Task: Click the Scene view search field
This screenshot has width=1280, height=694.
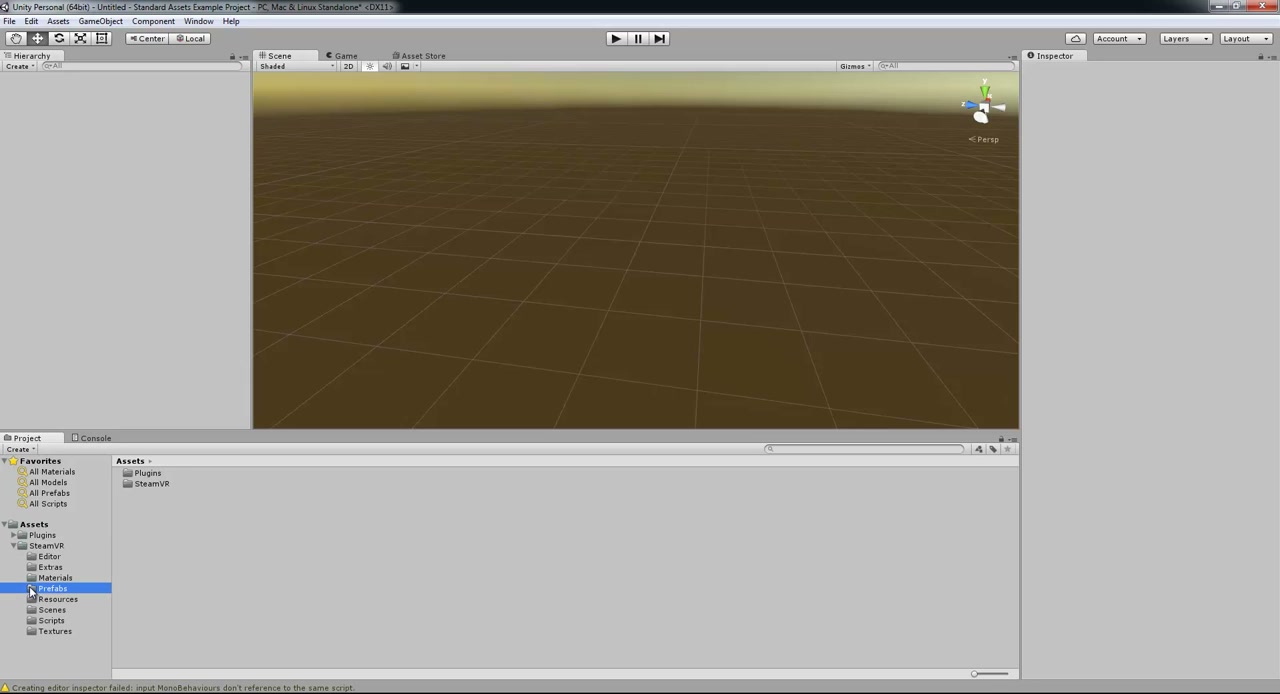Action: (x=945, y=66)
